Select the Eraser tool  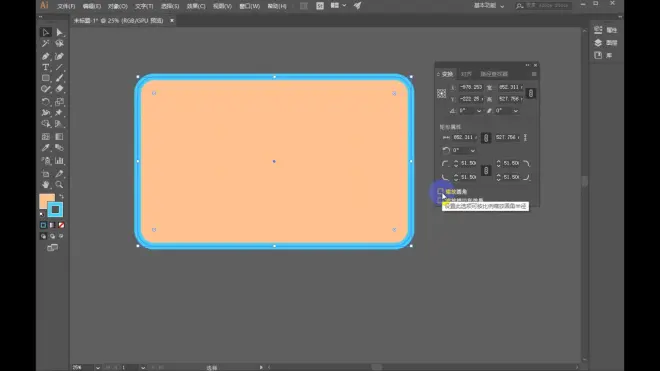59,89
